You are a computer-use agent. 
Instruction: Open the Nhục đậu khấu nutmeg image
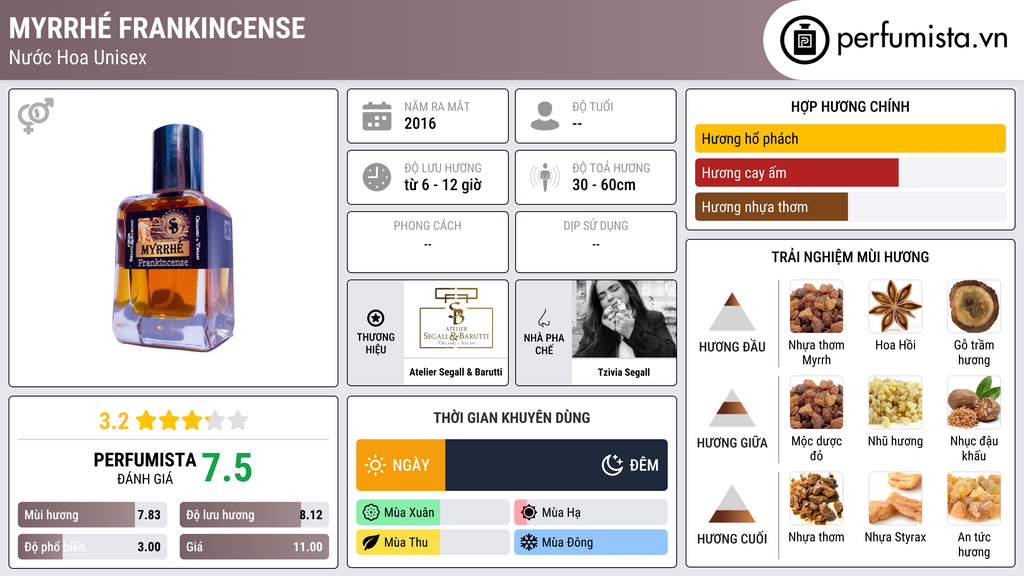[x=974, y=403]
